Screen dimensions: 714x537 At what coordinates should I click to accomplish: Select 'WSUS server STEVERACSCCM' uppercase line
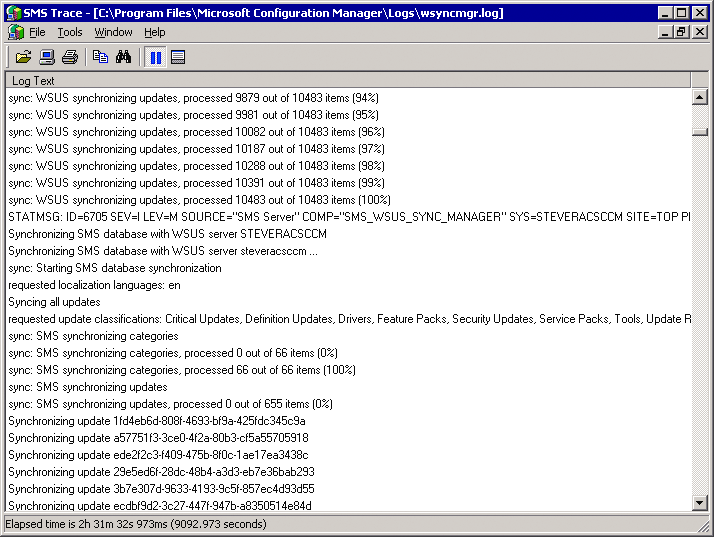348,234
